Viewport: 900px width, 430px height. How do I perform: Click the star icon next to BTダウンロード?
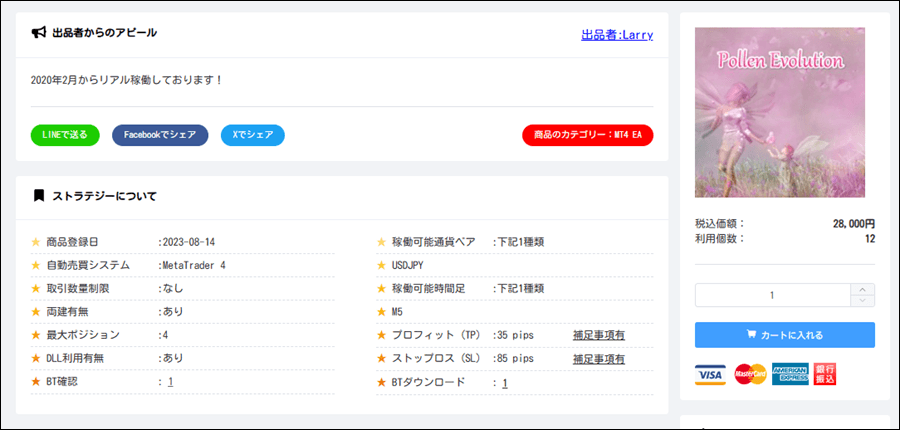[x=381, y=382]
